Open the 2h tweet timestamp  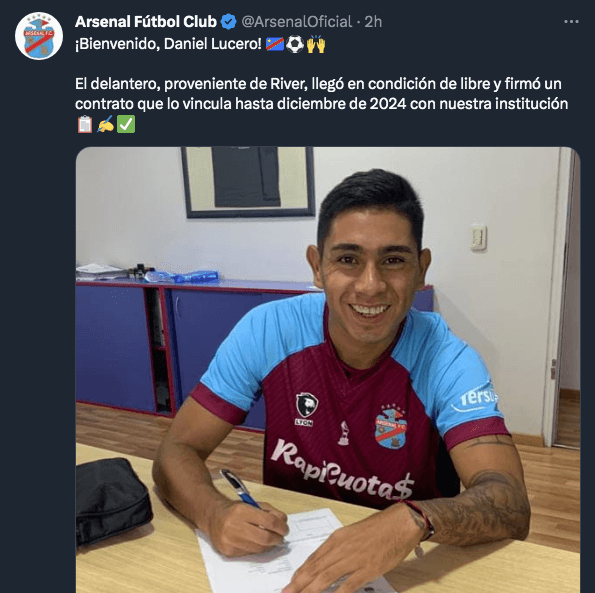[373, 22]
